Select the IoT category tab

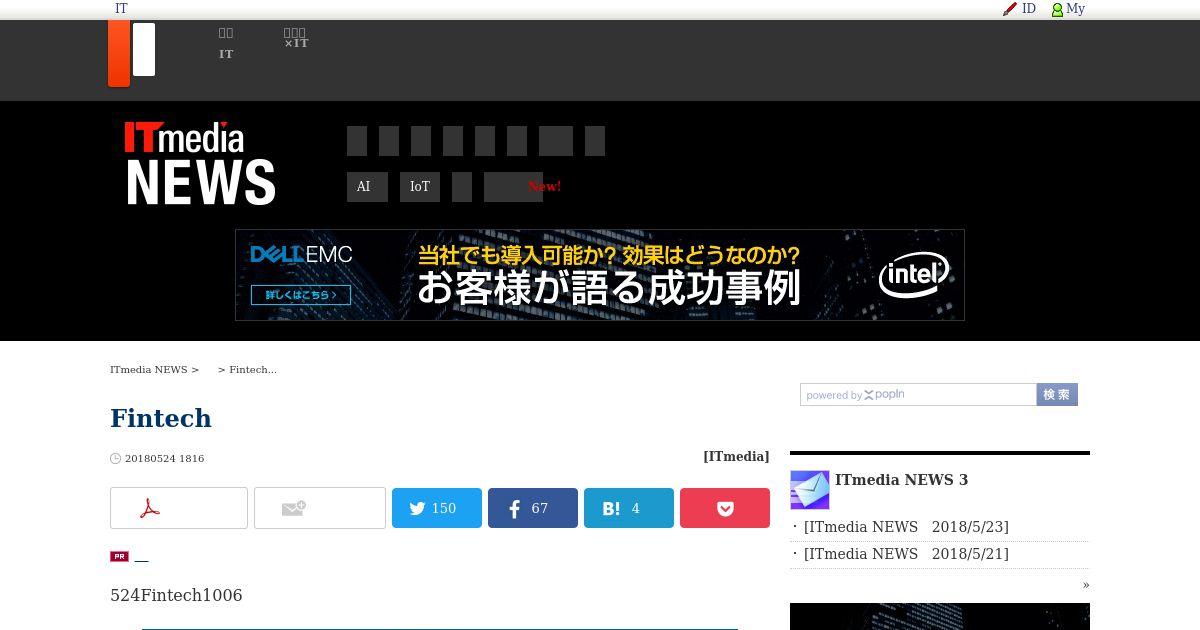pyautogui.click(x=420, y=187)
